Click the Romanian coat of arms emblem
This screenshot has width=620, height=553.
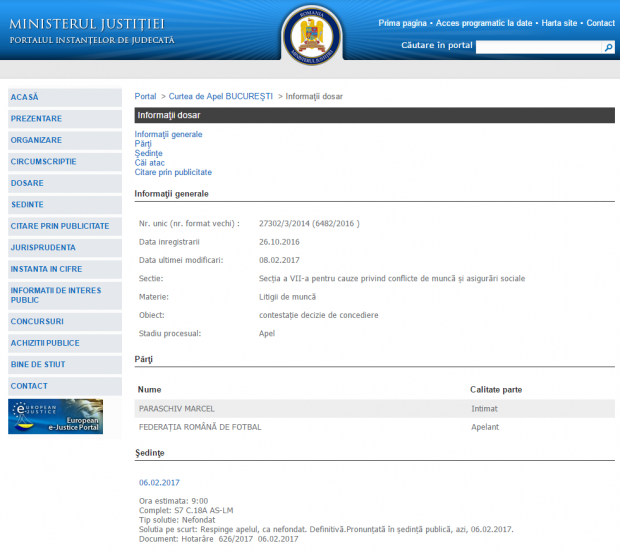point(311,36)
